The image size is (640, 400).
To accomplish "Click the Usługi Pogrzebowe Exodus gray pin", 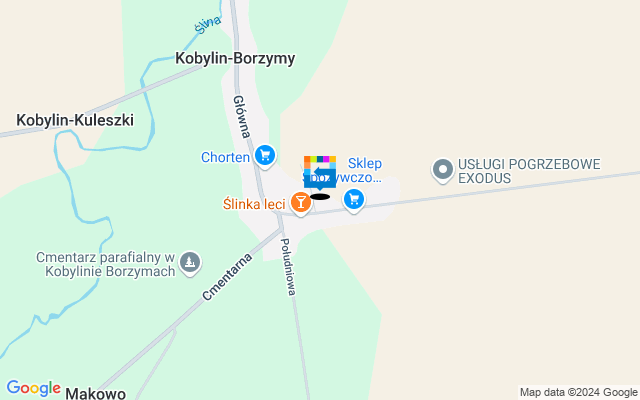I will [443, 171].
